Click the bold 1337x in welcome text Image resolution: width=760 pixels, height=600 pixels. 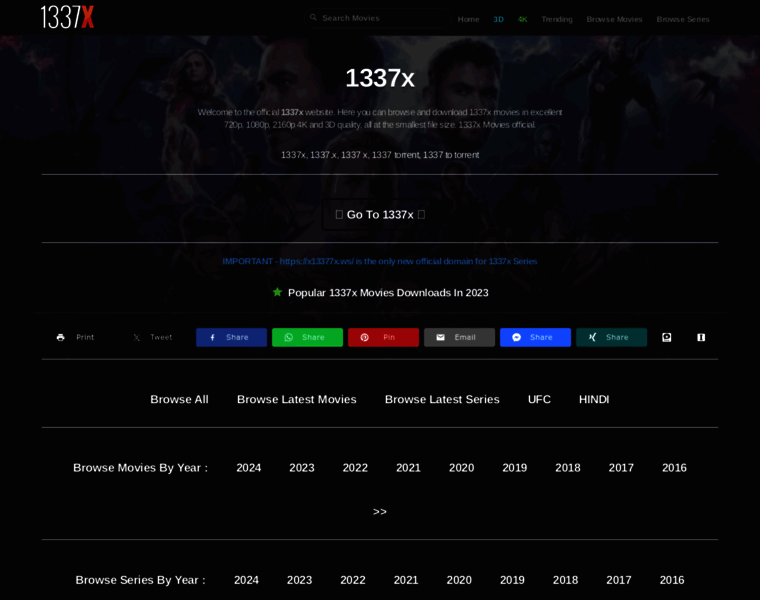(x=292, y=112)
